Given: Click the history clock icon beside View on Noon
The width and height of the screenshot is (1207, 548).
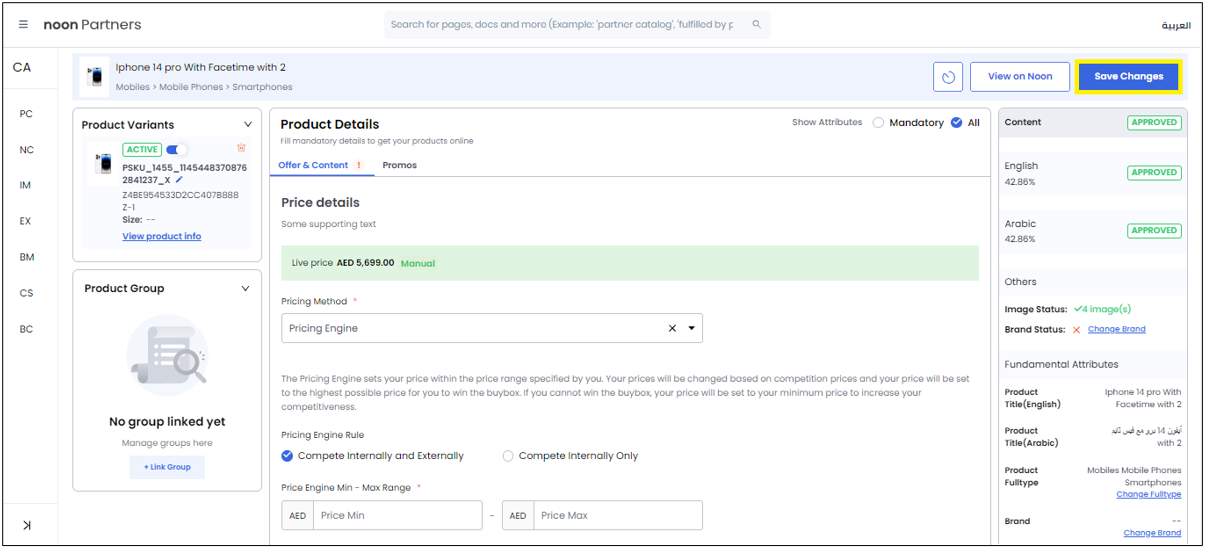Looking at the screenshot, I should (x=948, y=77).
